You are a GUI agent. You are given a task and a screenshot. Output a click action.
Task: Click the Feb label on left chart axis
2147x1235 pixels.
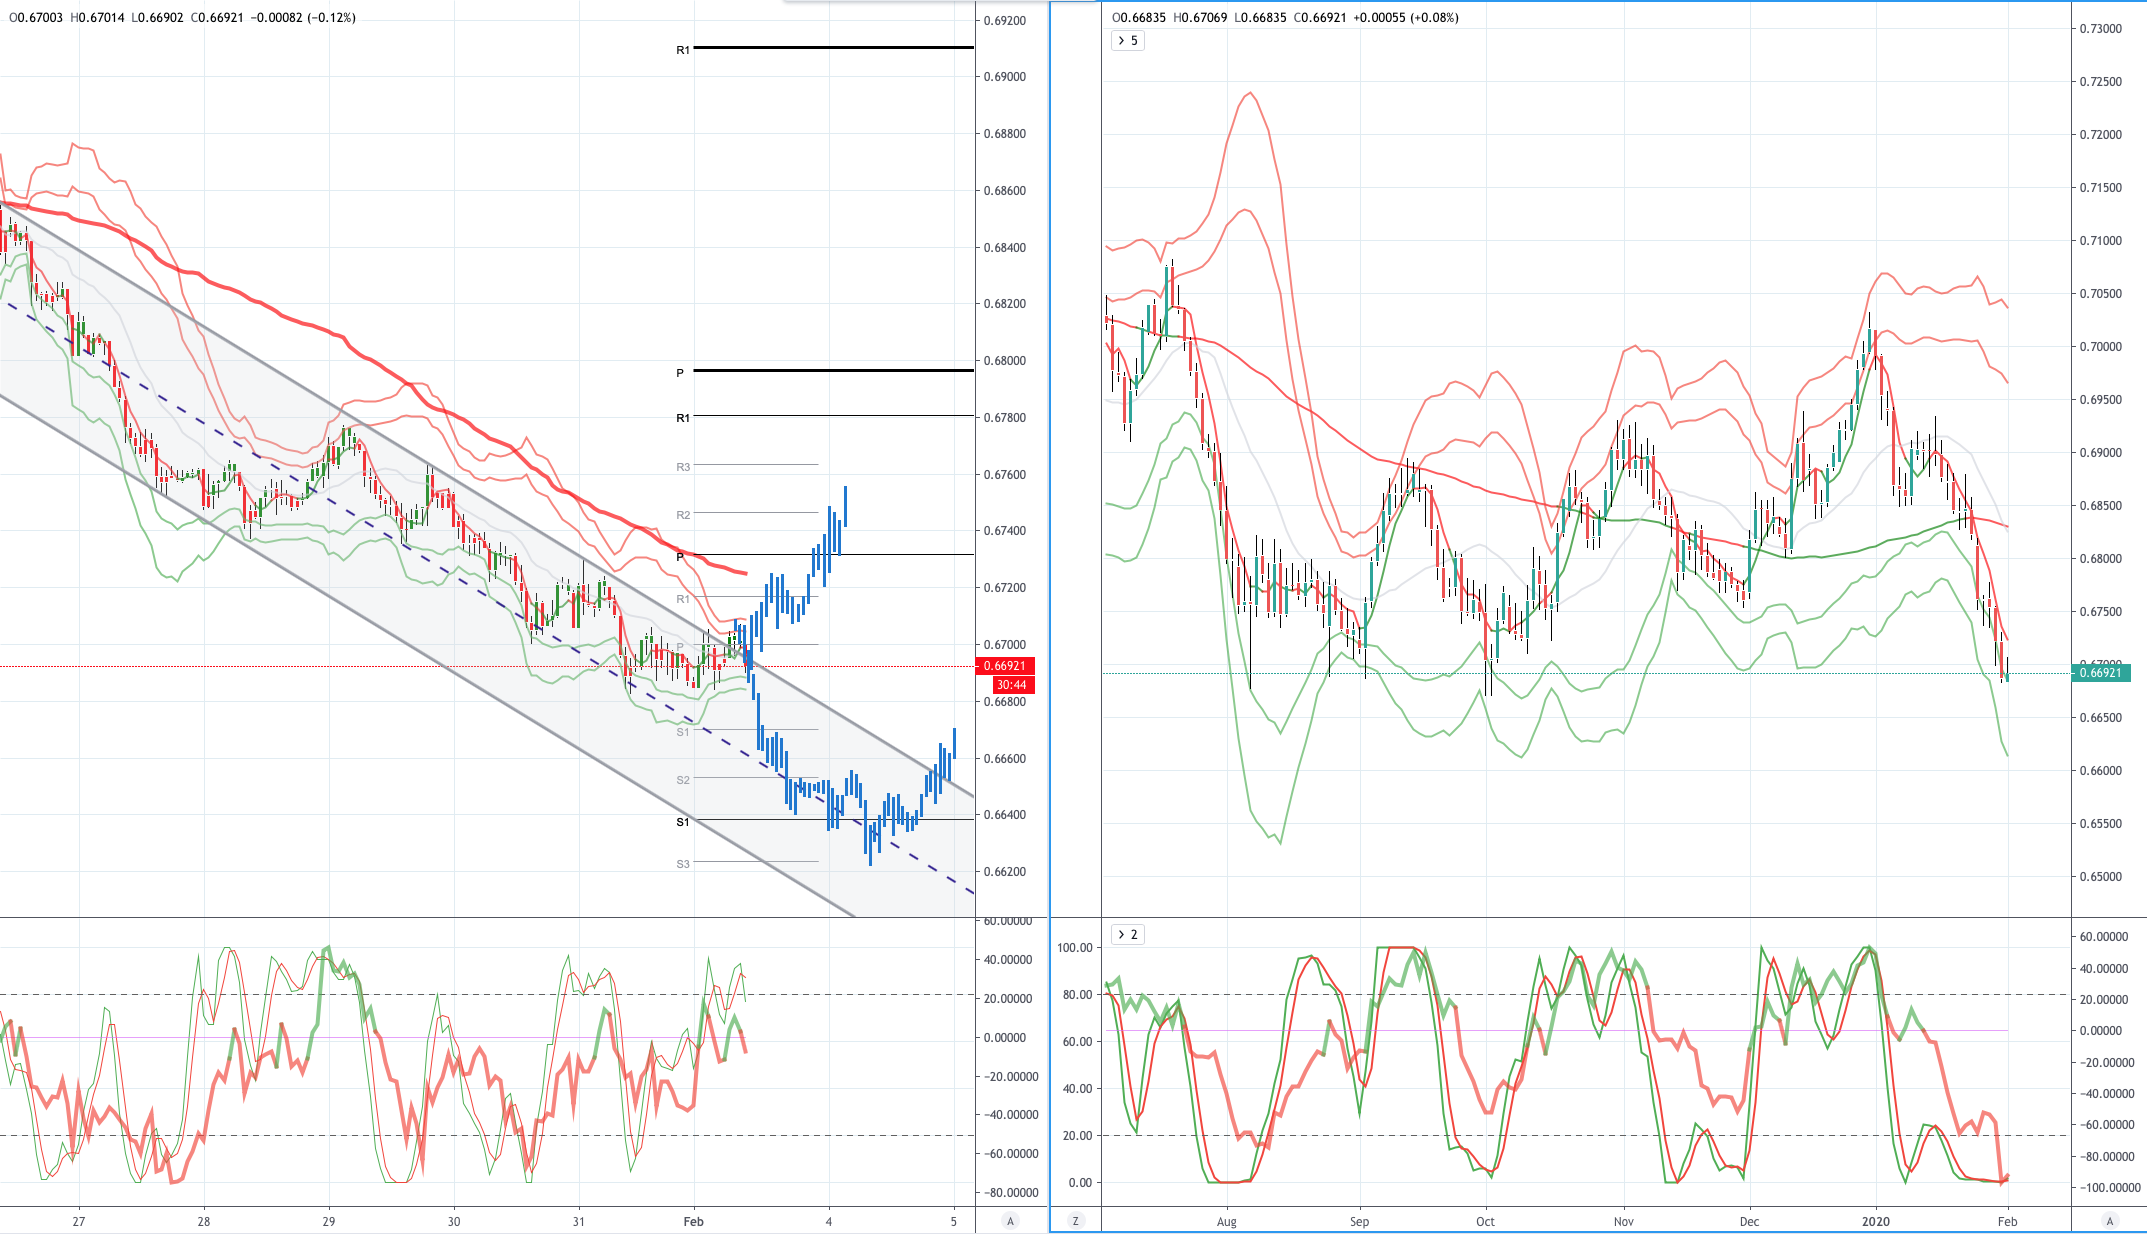coord(694,1221)
